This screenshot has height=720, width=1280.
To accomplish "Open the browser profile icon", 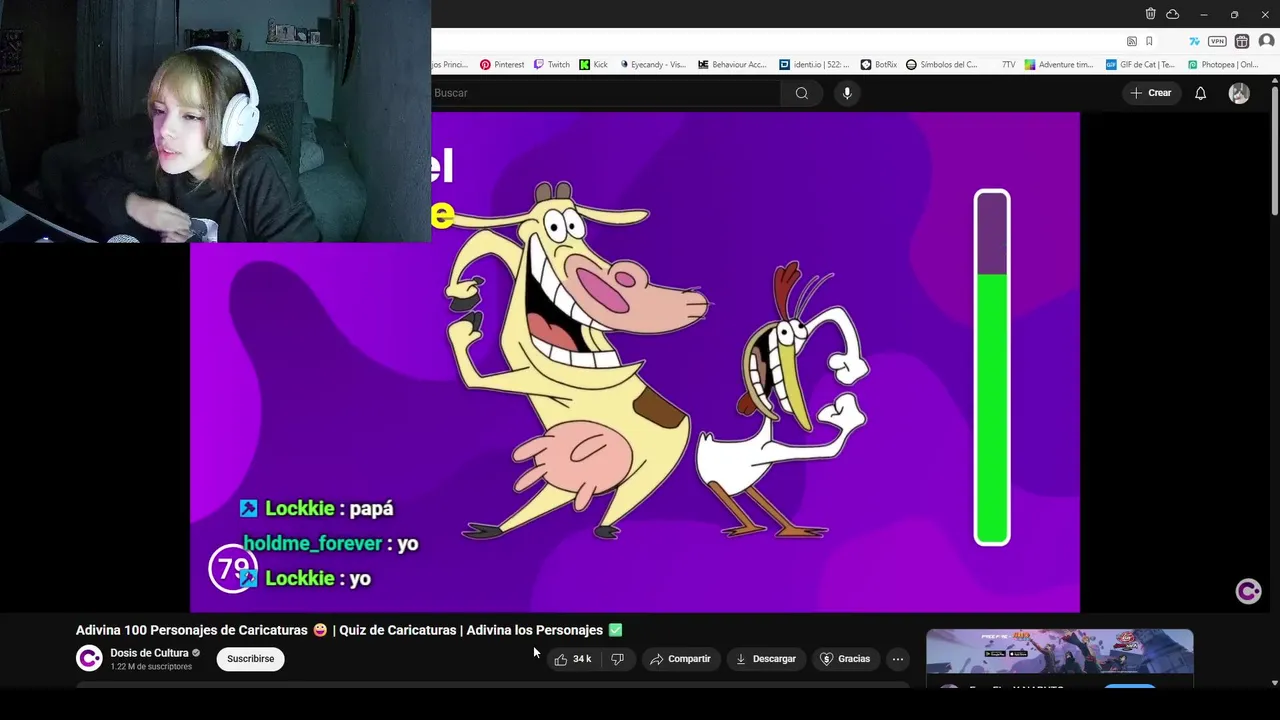I will [x=1266, y=41].
